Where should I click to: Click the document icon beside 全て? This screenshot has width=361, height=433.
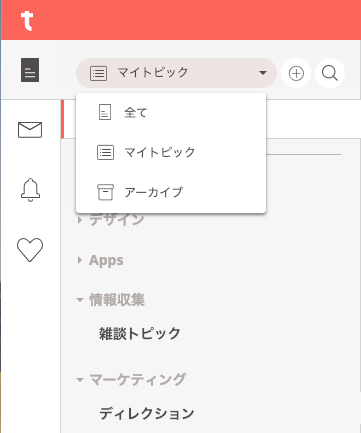pyautogui.click(x=105, y=112)
